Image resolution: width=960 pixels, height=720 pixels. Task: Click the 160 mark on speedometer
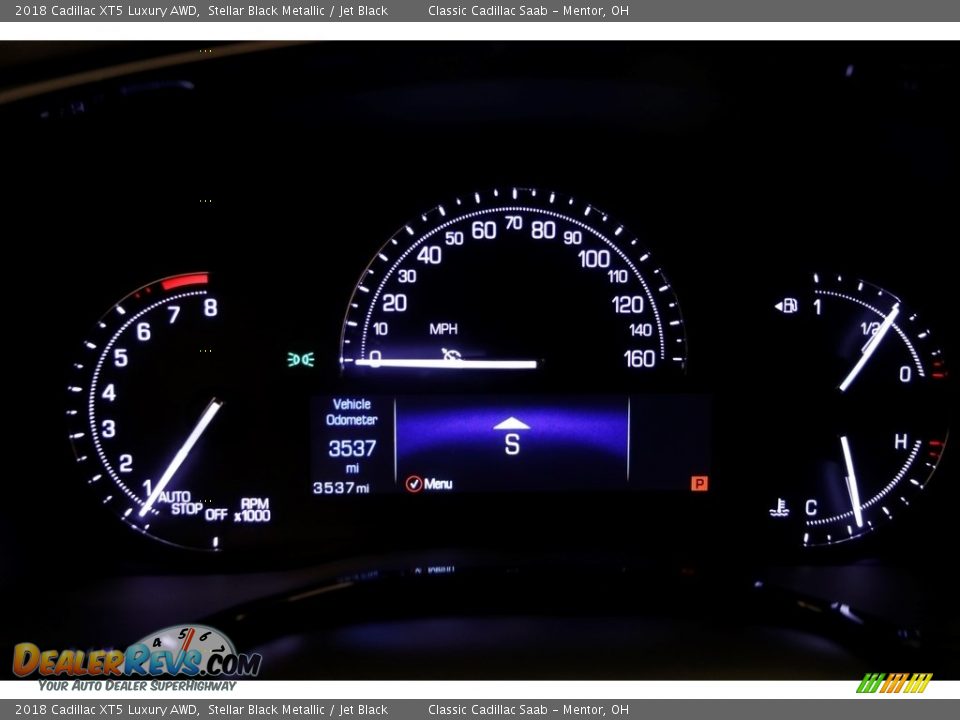(640, 359)
